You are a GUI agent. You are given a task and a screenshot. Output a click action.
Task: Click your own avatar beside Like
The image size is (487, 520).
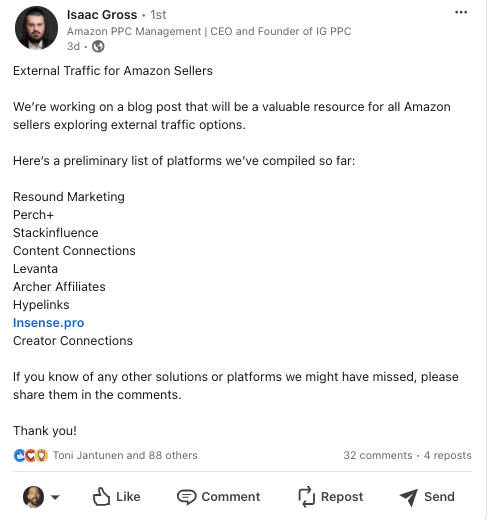coord(33,497)
